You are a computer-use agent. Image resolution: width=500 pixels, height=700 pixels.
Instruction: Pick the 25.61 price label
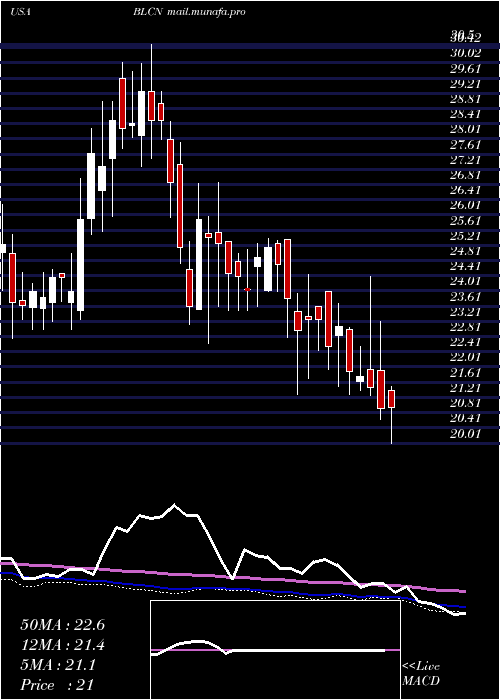pos(466,221)
